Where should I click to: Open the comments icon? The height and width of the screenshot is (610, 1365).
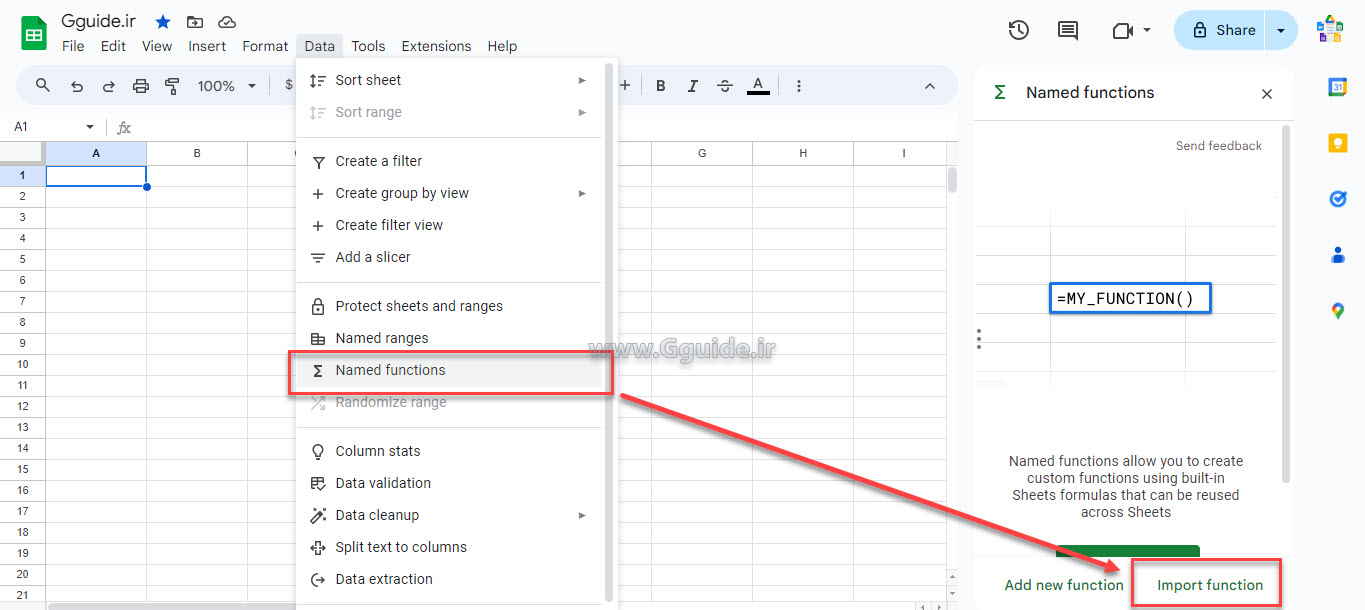click(1068, 30)
